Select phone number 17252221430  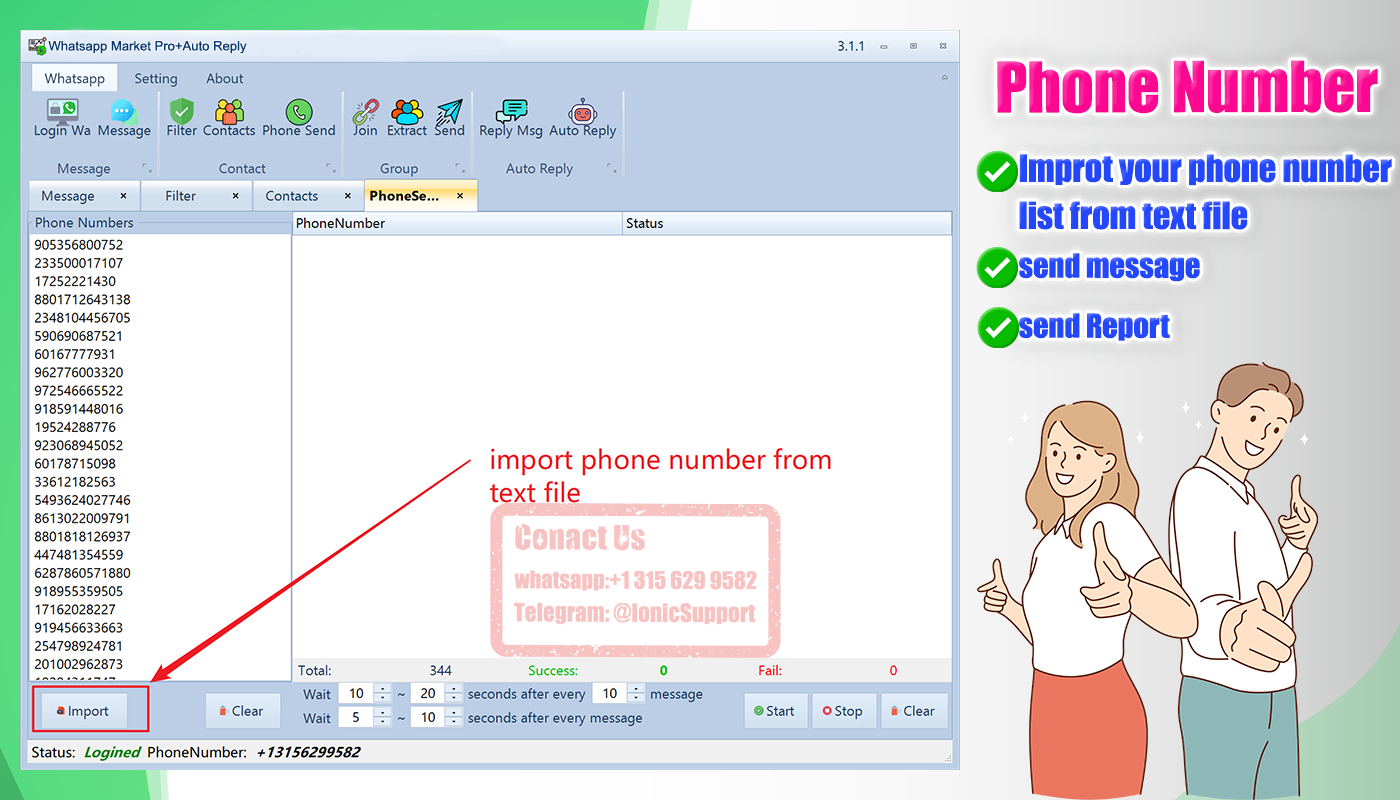pos(75,281)
